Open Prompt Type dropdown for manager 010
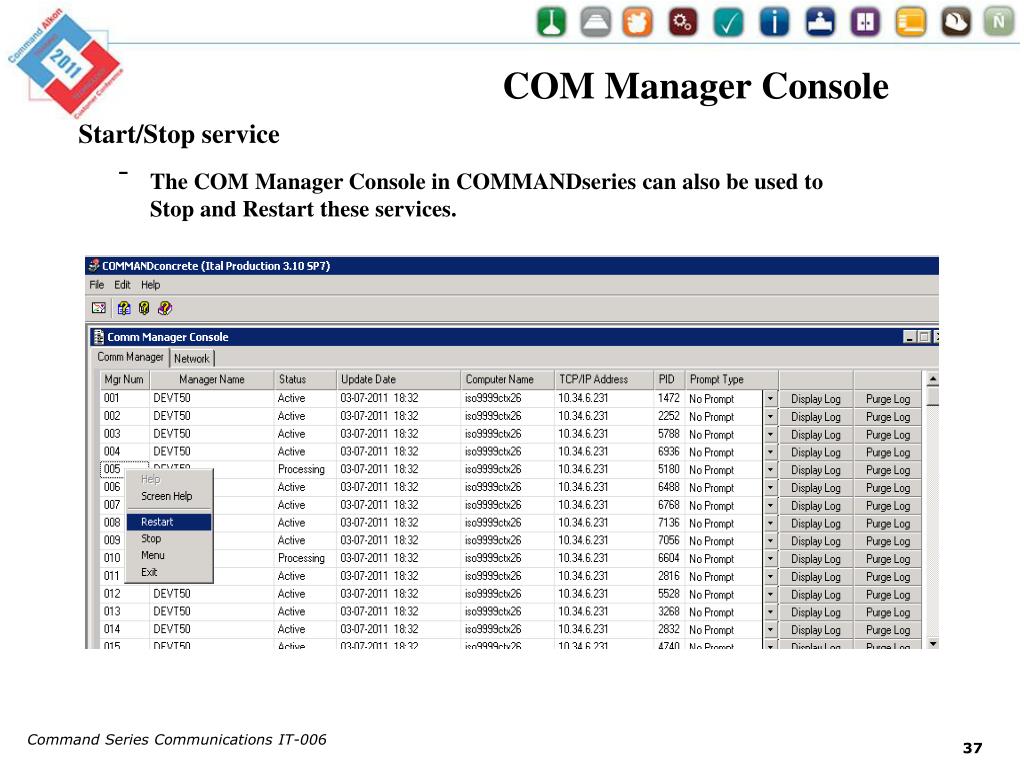Image resolution: width=1024 pixels, height=768 pixels. click(770, 558)
